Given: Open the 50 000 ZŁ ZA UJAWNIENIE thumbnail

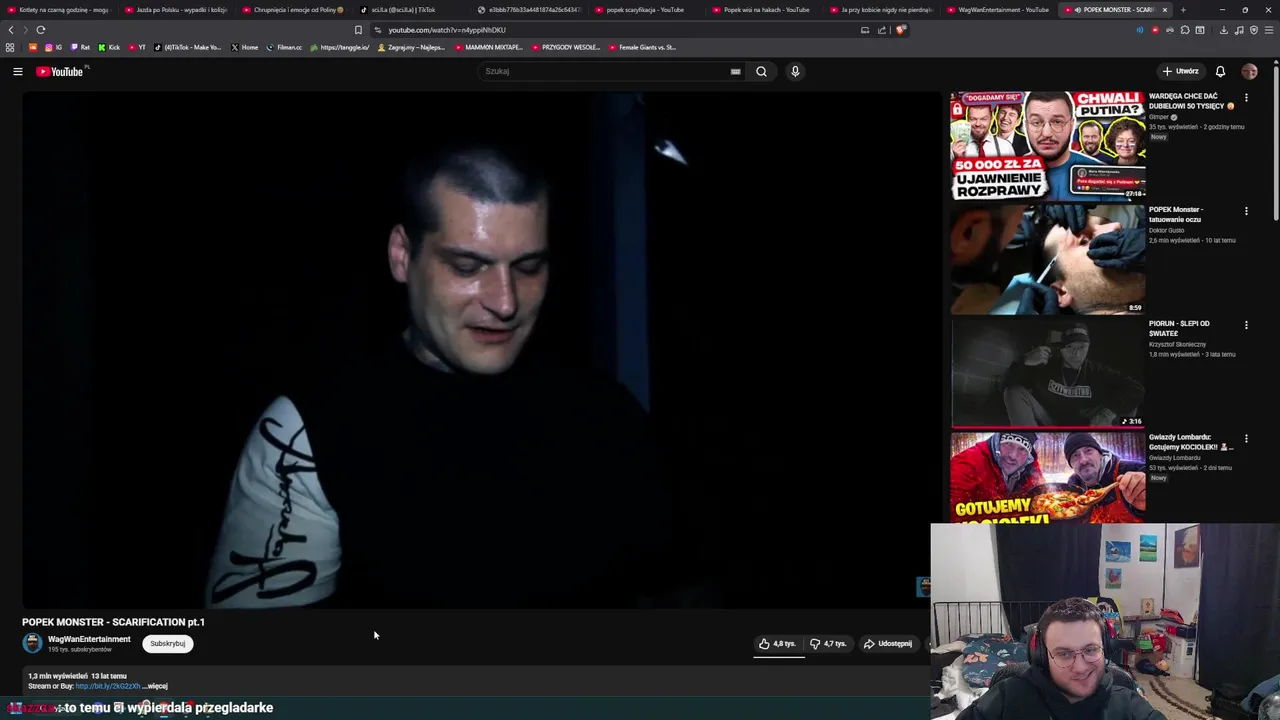Looking at the screenshot, I should point(1047,146).
